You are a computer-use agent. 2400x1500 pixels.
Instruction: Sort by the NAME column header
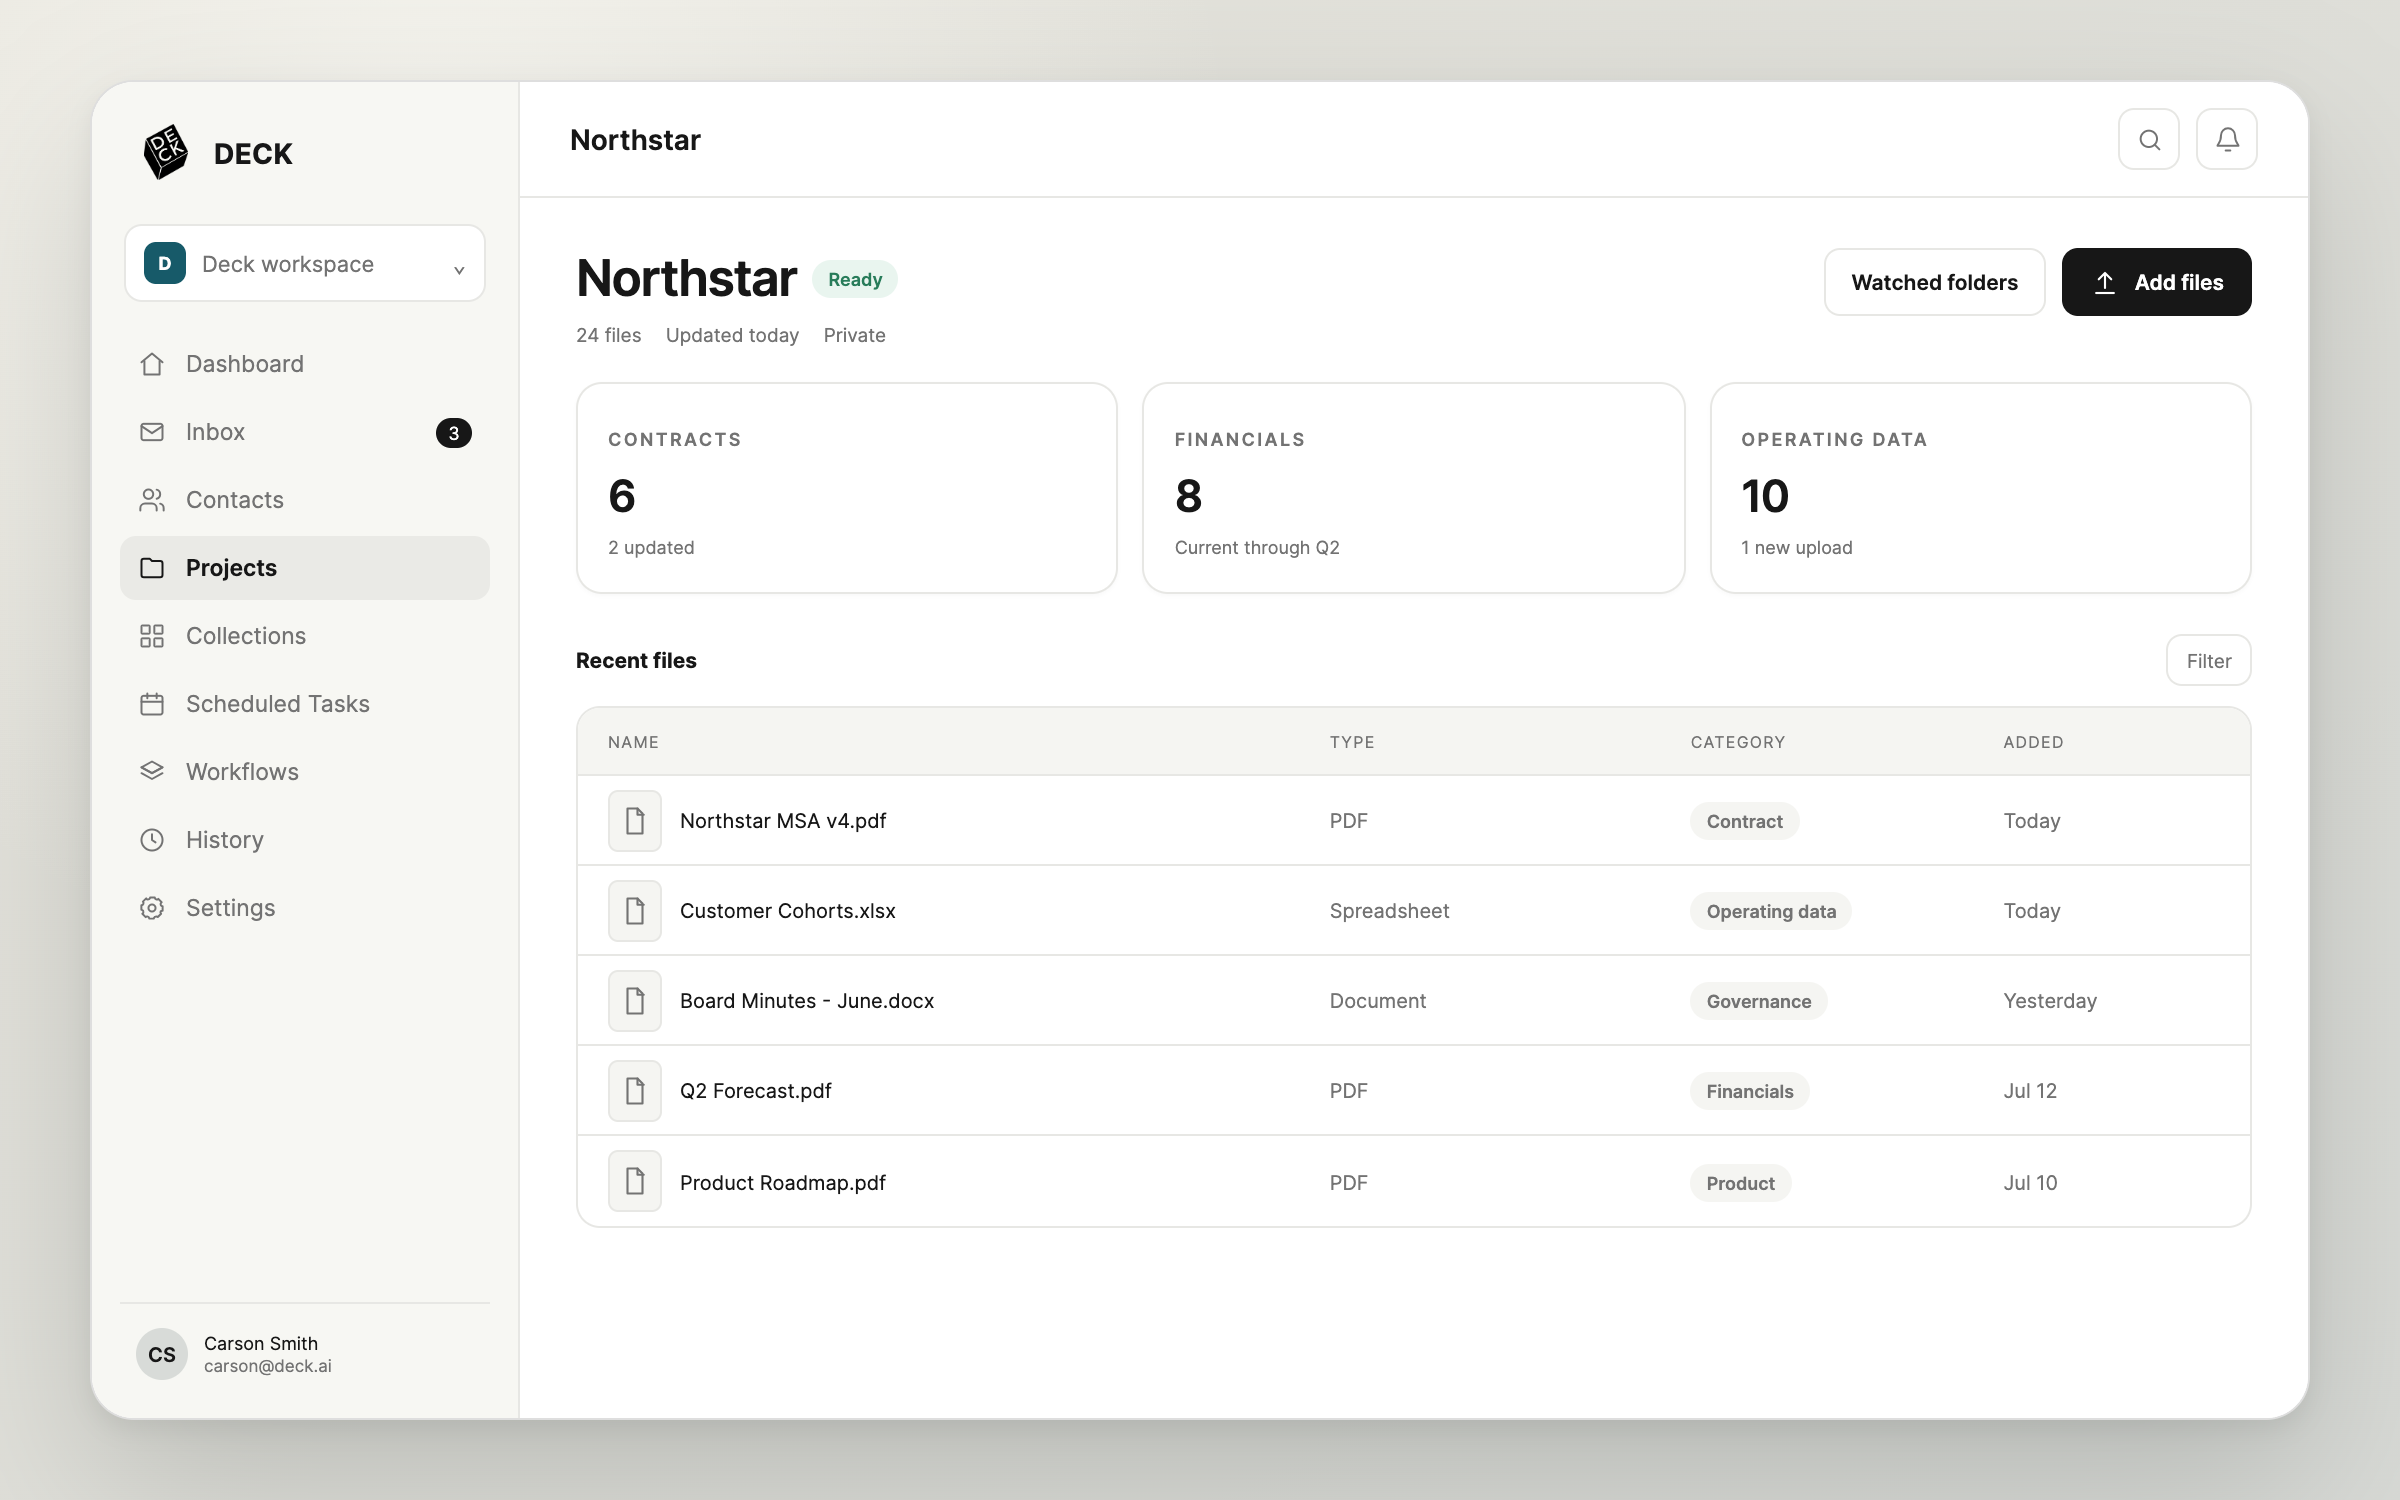coord(634,742)
